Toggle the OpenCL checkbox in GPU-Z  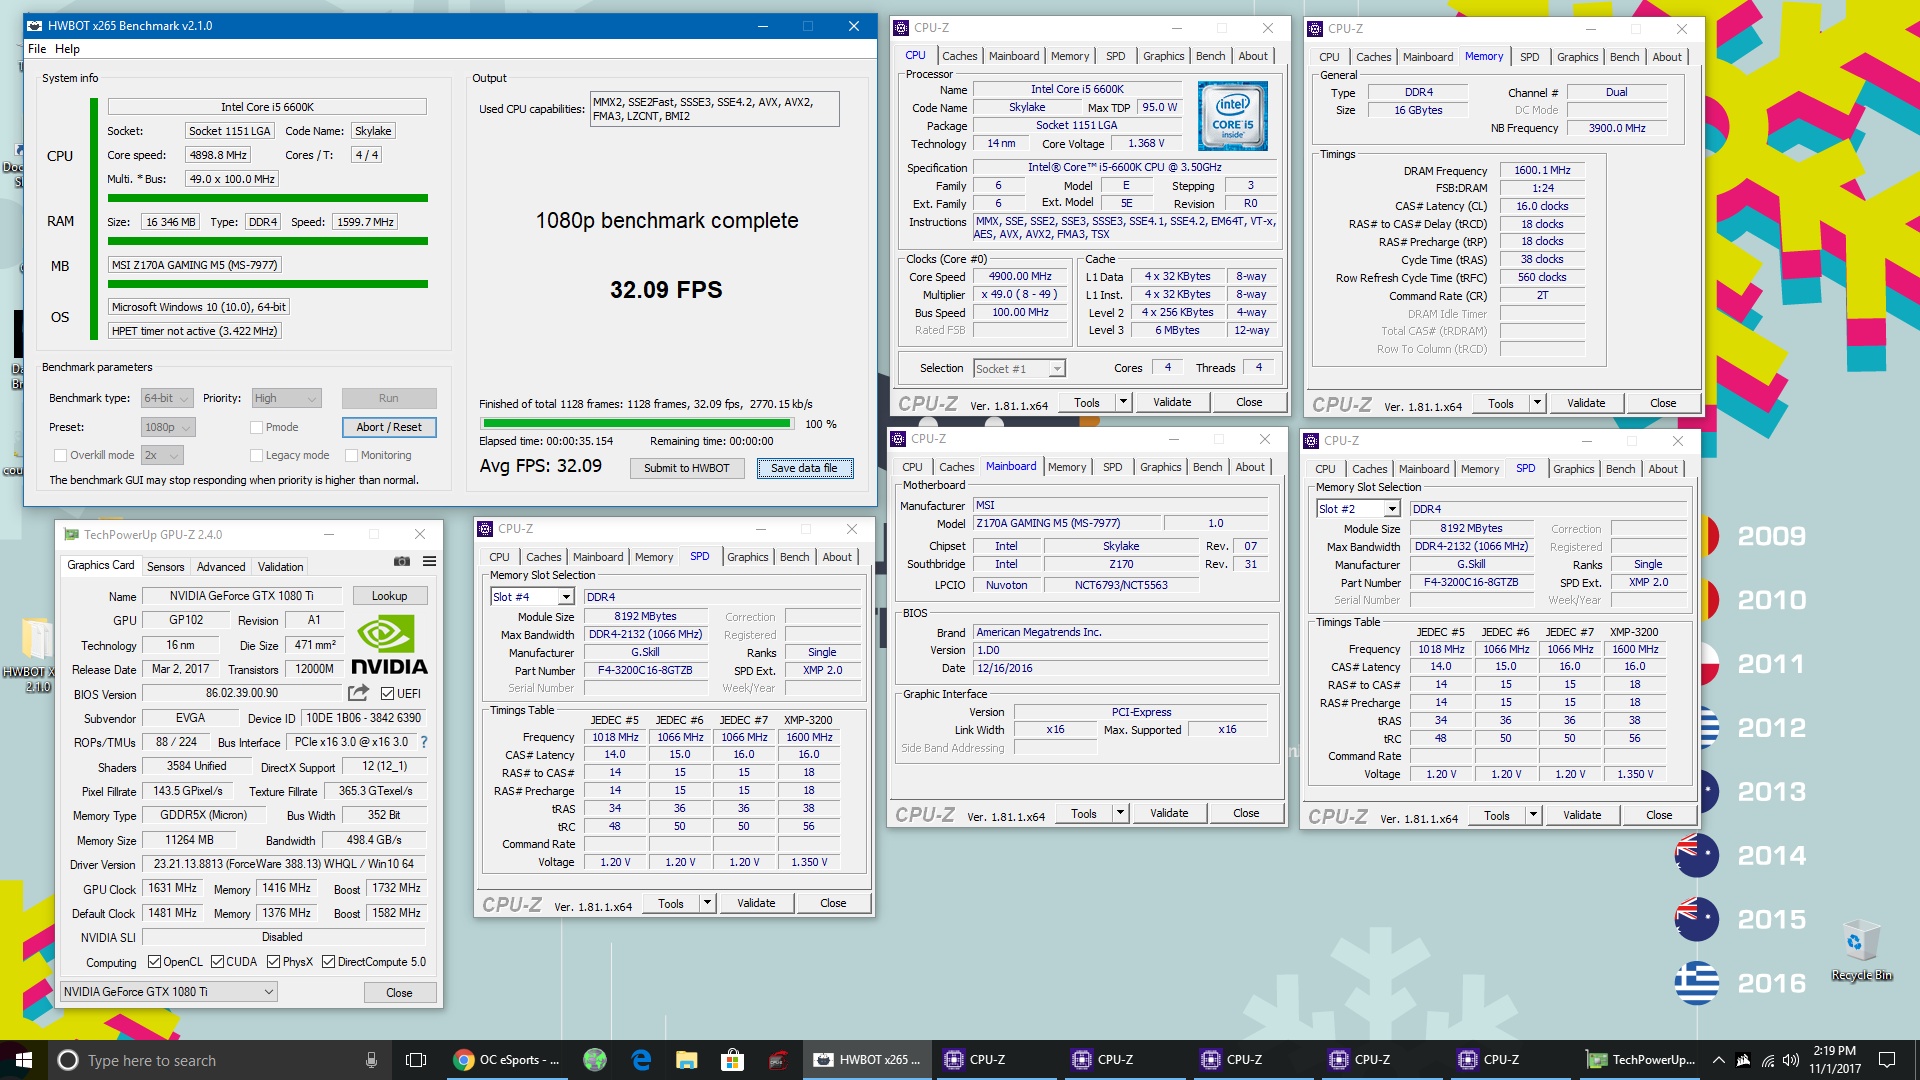(154, 962)
